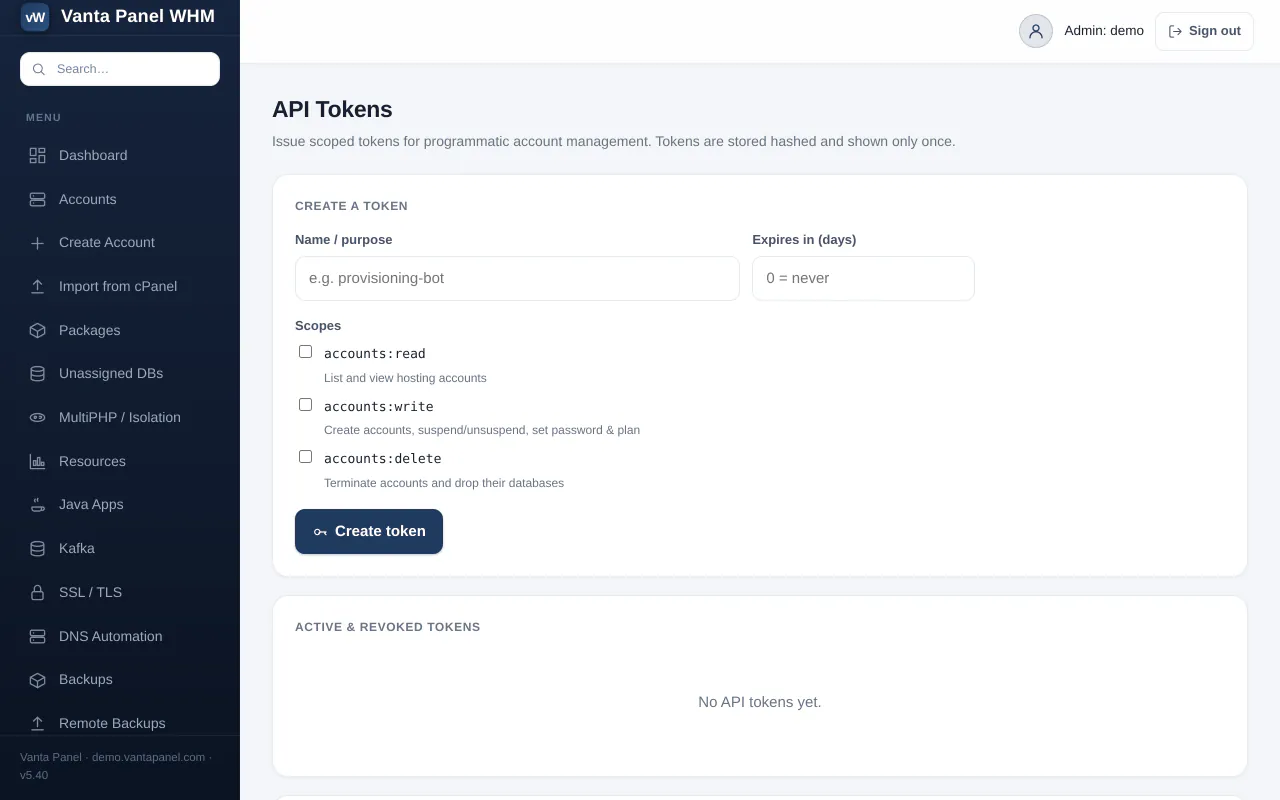This screenshot has height=800, width=1280.
Task: Click the Sign out button
Action: pyautogui.click(x=1204, y=31)
